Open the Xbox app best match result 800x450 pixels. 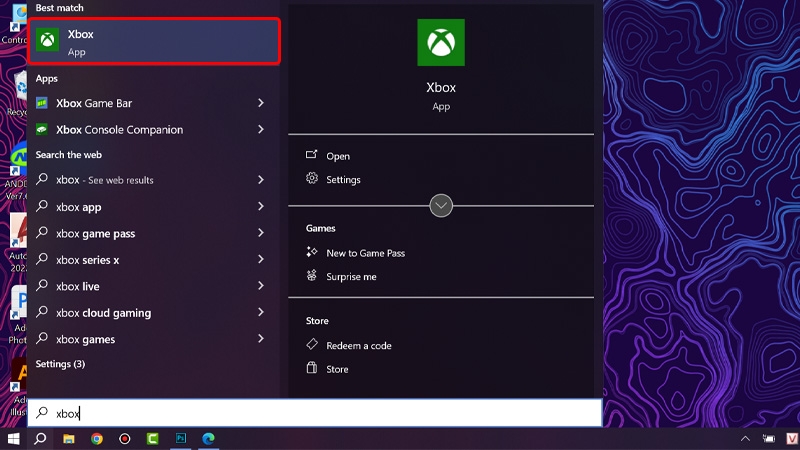click(x=154, y=41)
